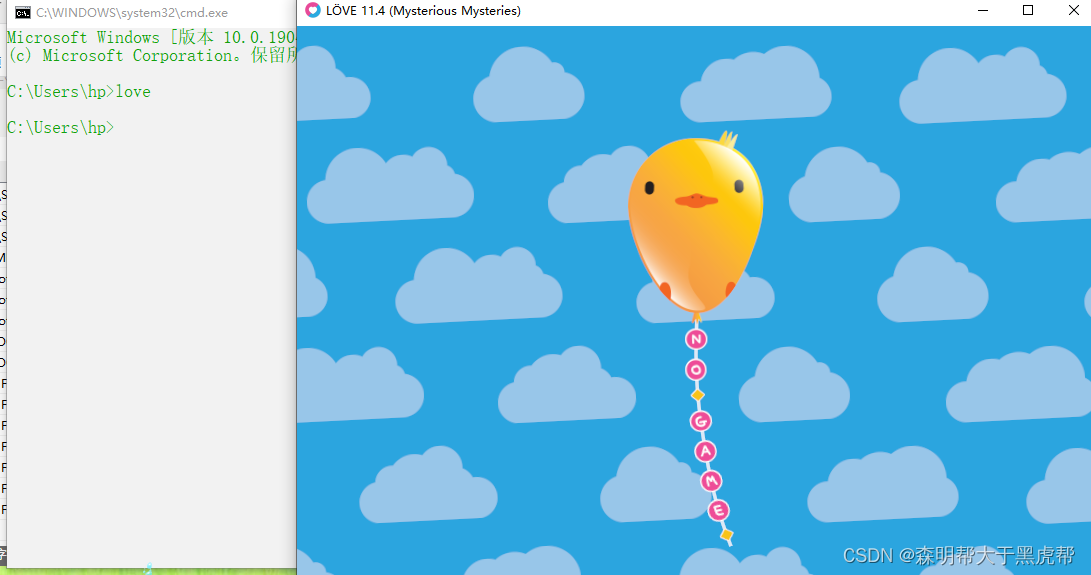This screenshot has width=1091, height=575.
Task: Click the last 'C:\Users\hp>' prompt in cmd
Action: [61, 128]
